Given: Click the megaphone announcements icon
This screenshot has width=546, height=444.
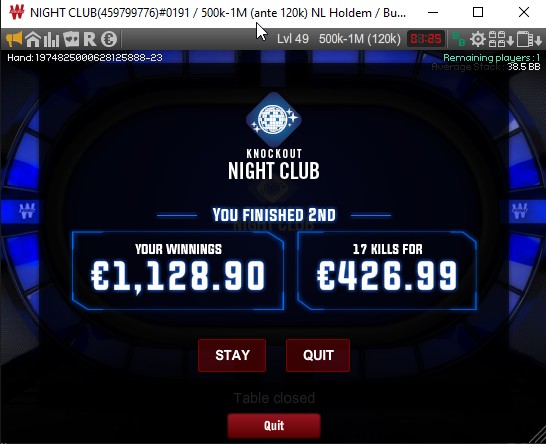Looking at the screenshot, I should 14,39.
